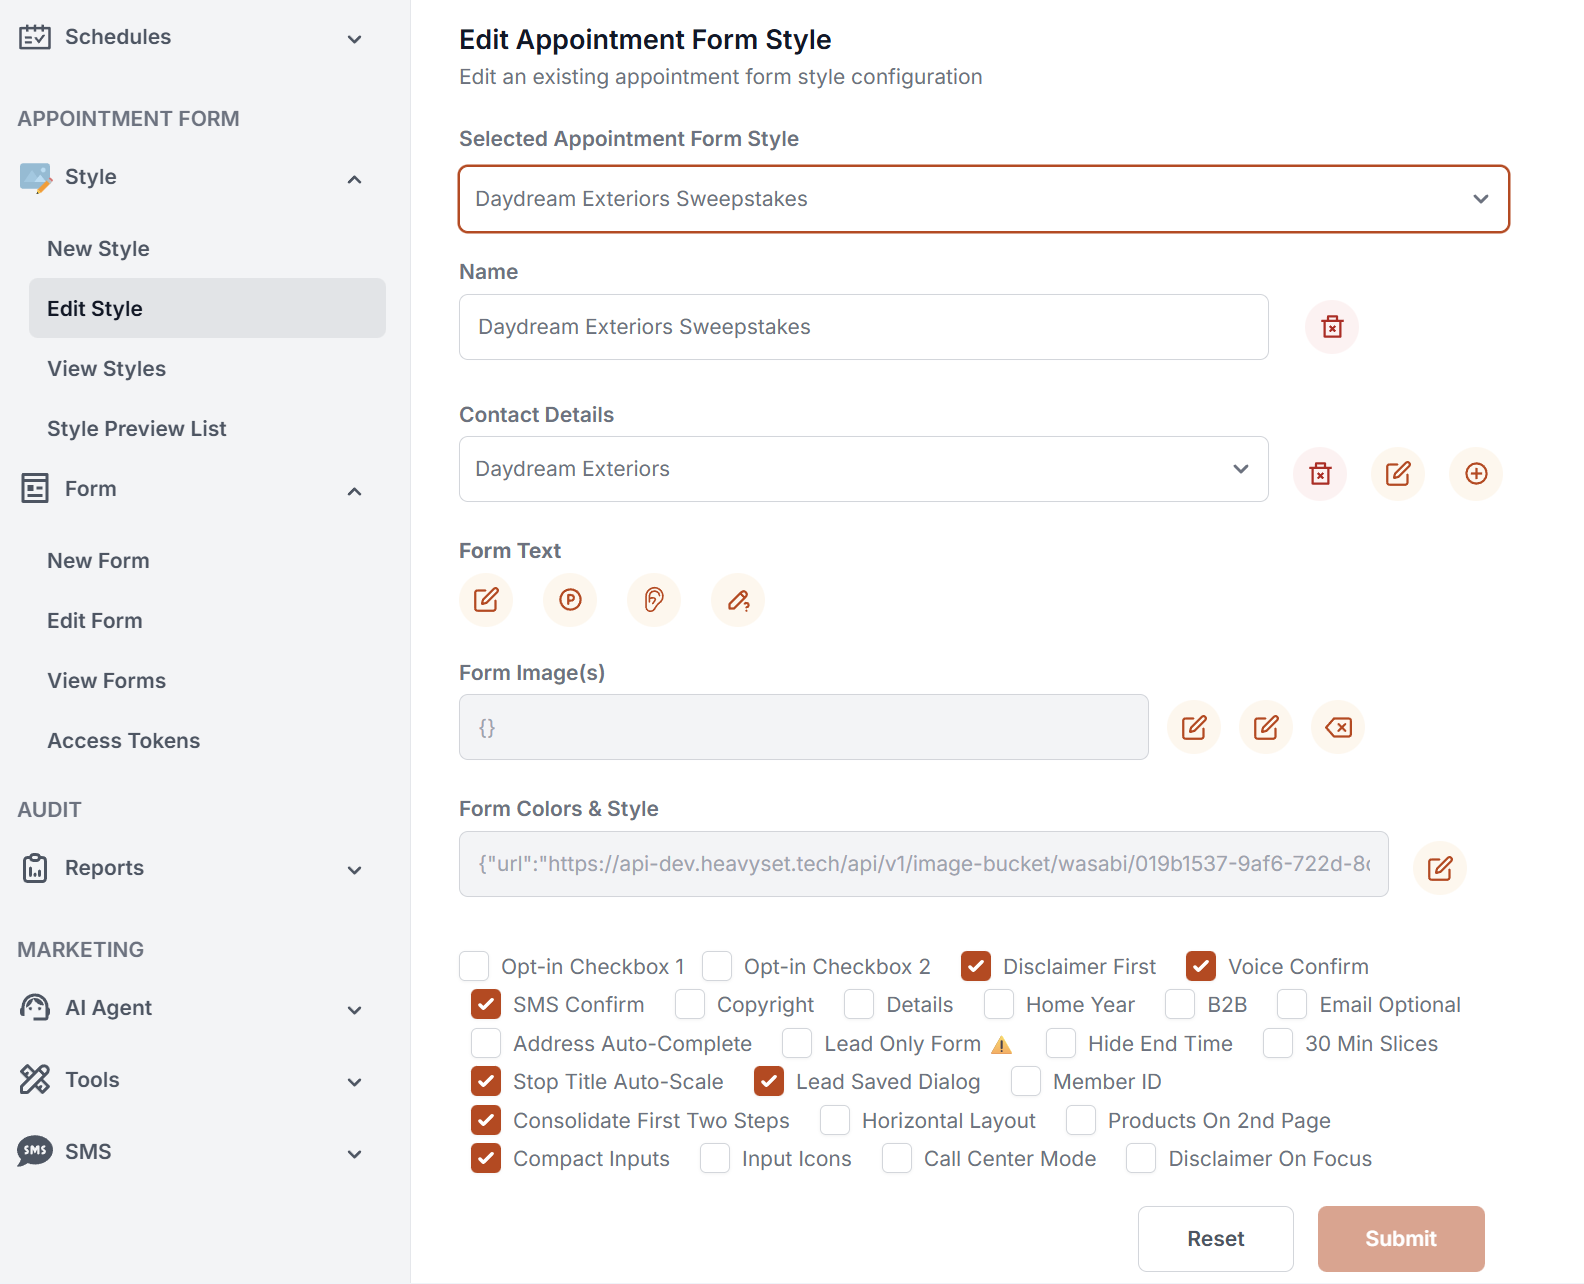1584x1284 pixels.
Task: Open Access Tokens page
Action: click(x=207, y=740)
